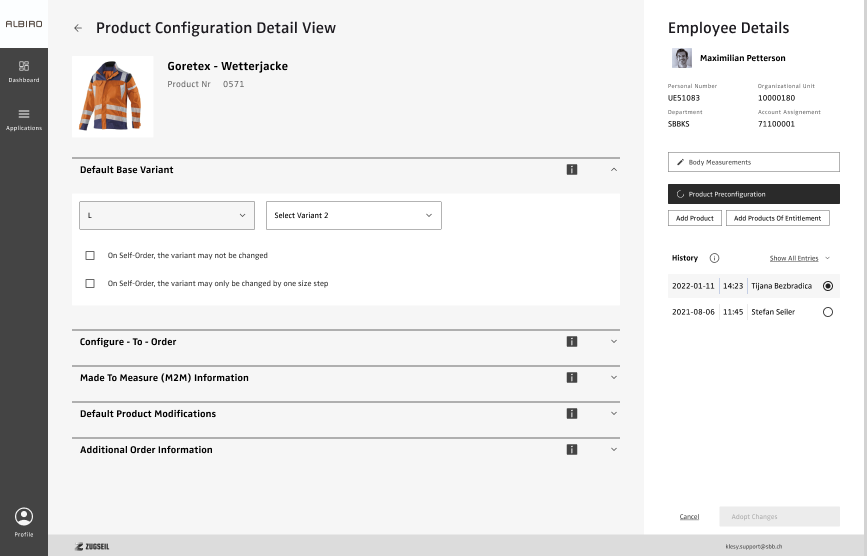This screenshot has width=867, height=556.
Task: Open Applications in the sidebar
Action: click(24, 119)
